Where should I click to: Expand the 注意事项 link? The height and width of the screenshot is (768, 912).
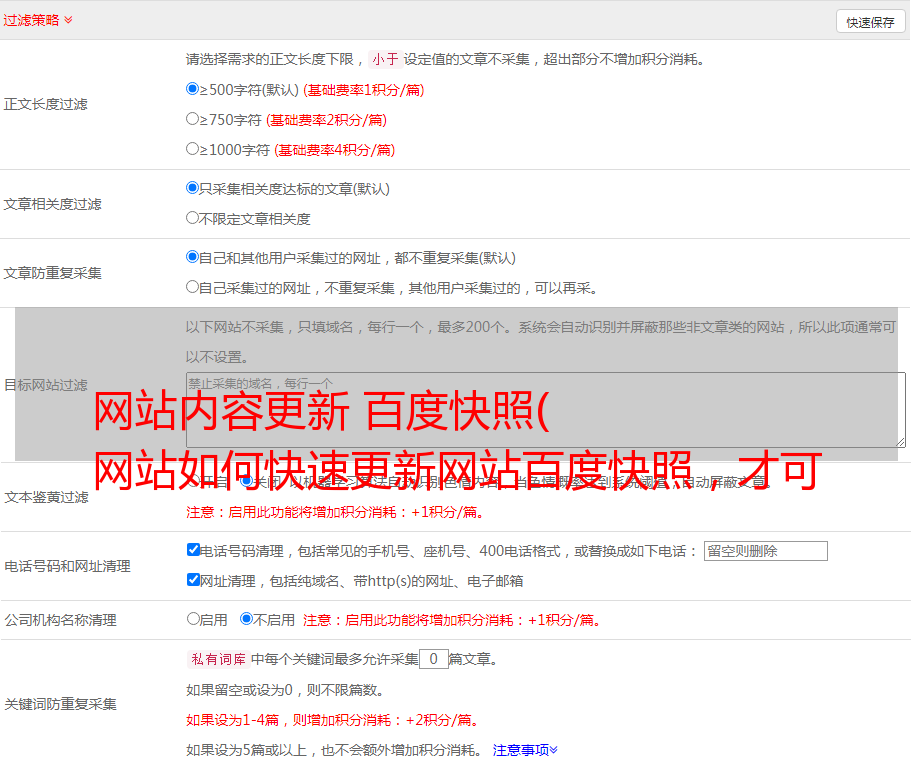524,750
